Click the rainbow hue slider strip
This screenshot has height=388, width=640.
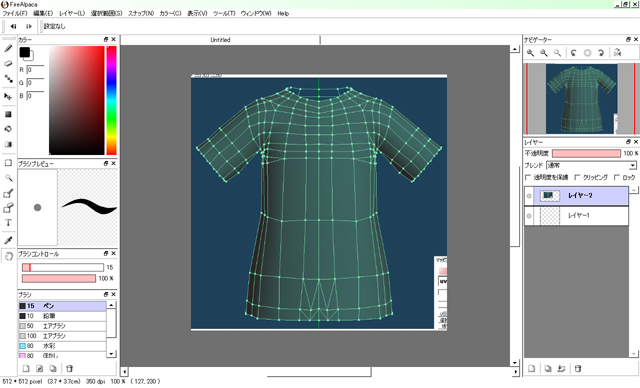click(111, 100)
